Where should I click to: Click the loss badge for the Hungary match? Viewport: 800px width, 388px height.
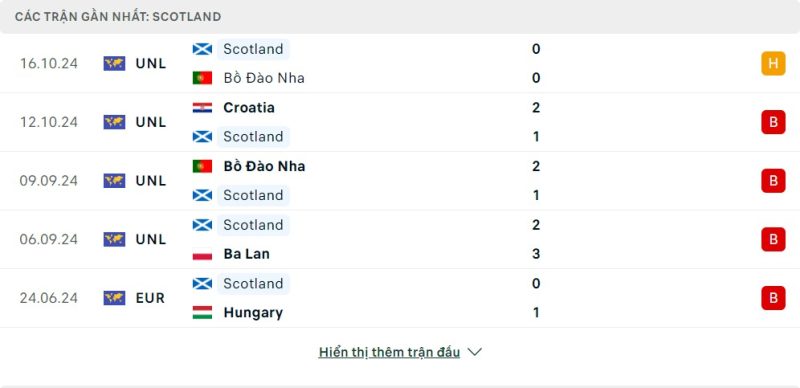click(x=773, y=298)
